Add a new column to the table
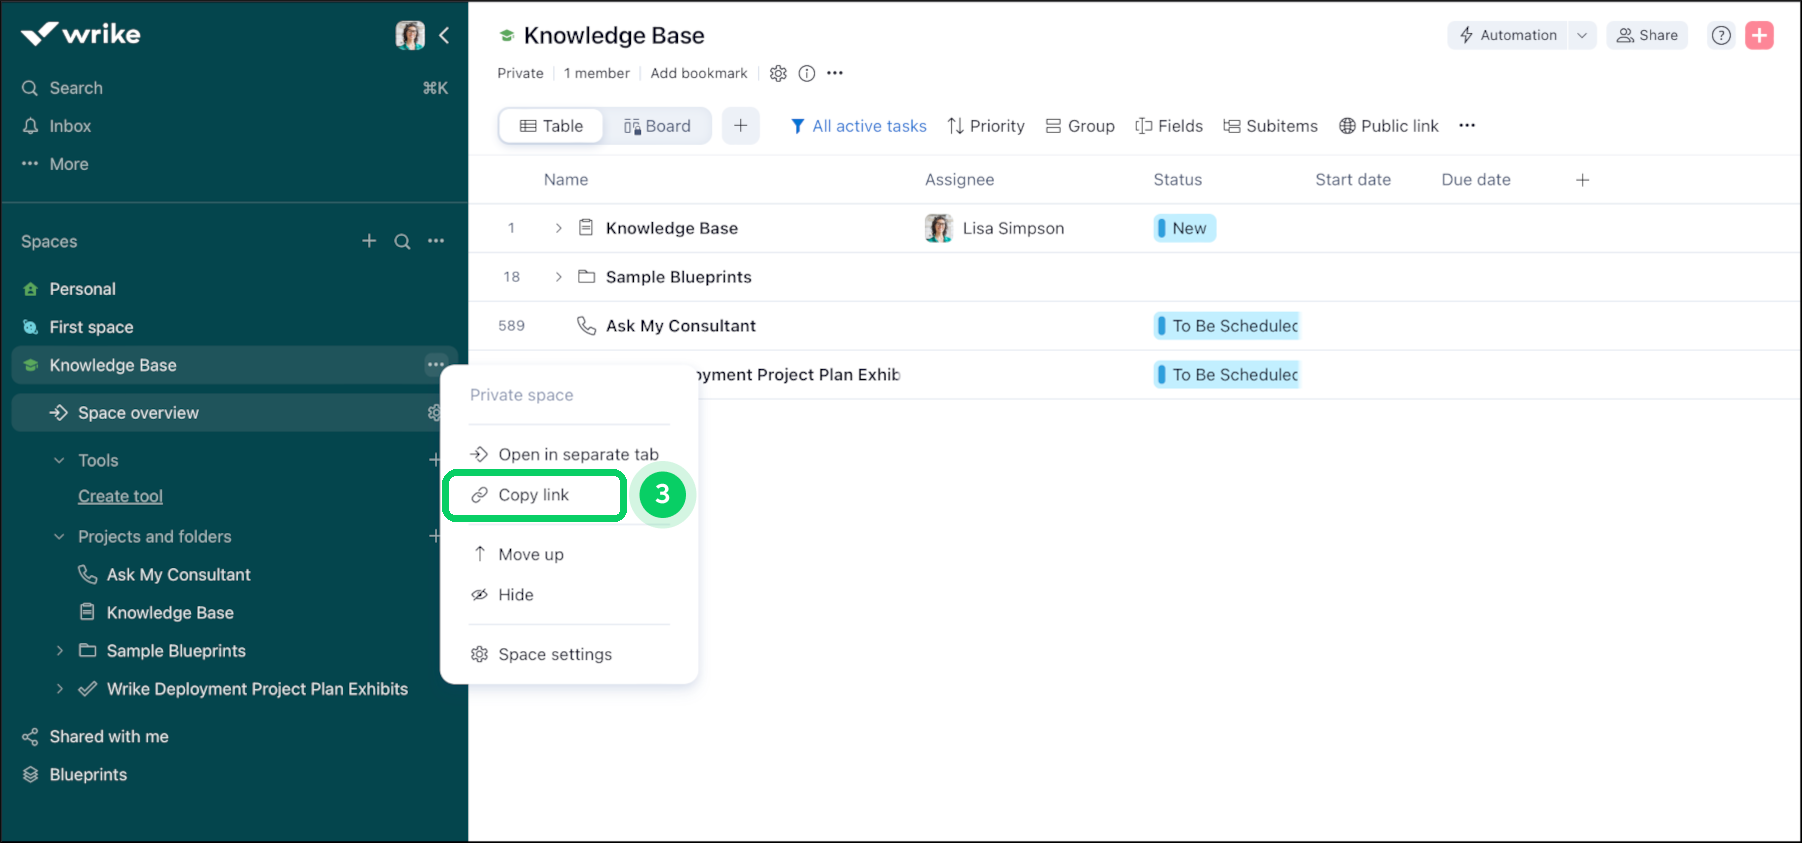Screen dimensions: 1802x843 [x=1582, y=180]
